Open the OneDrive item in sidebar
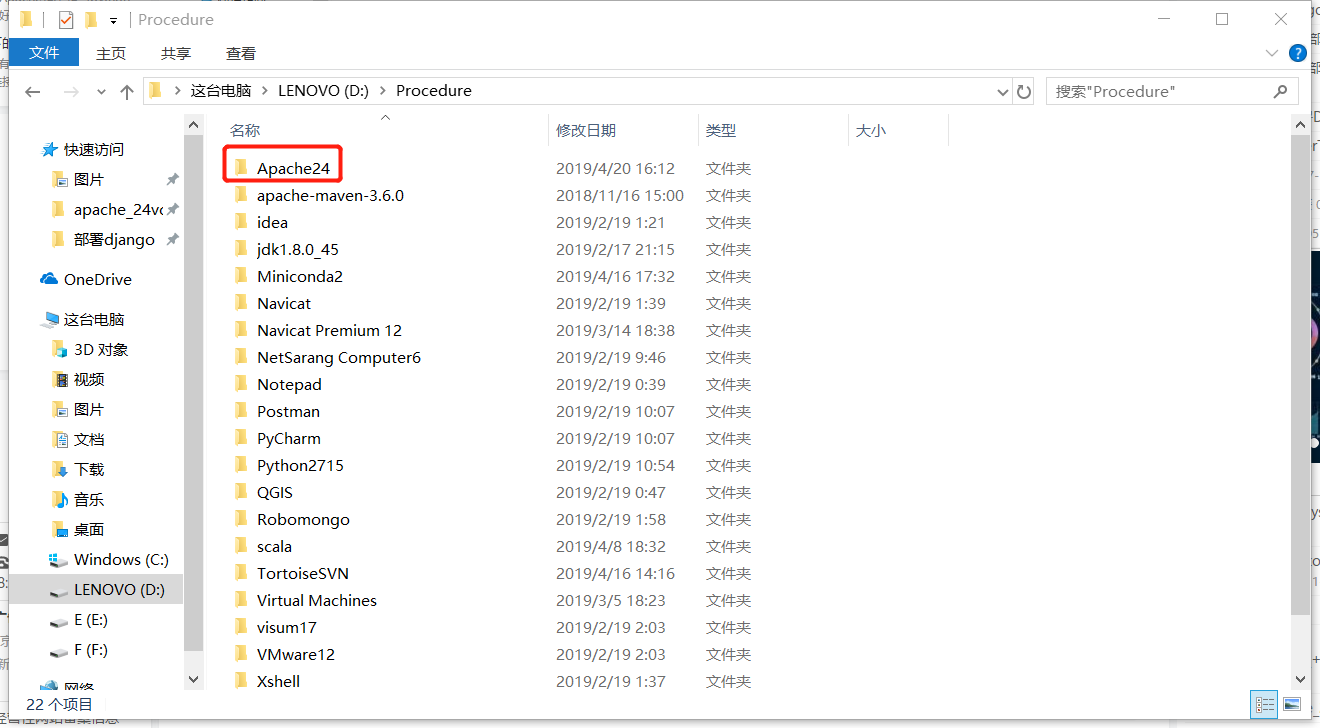The image size is (1320, 728). pyautogui.click(x=100, y=278)
